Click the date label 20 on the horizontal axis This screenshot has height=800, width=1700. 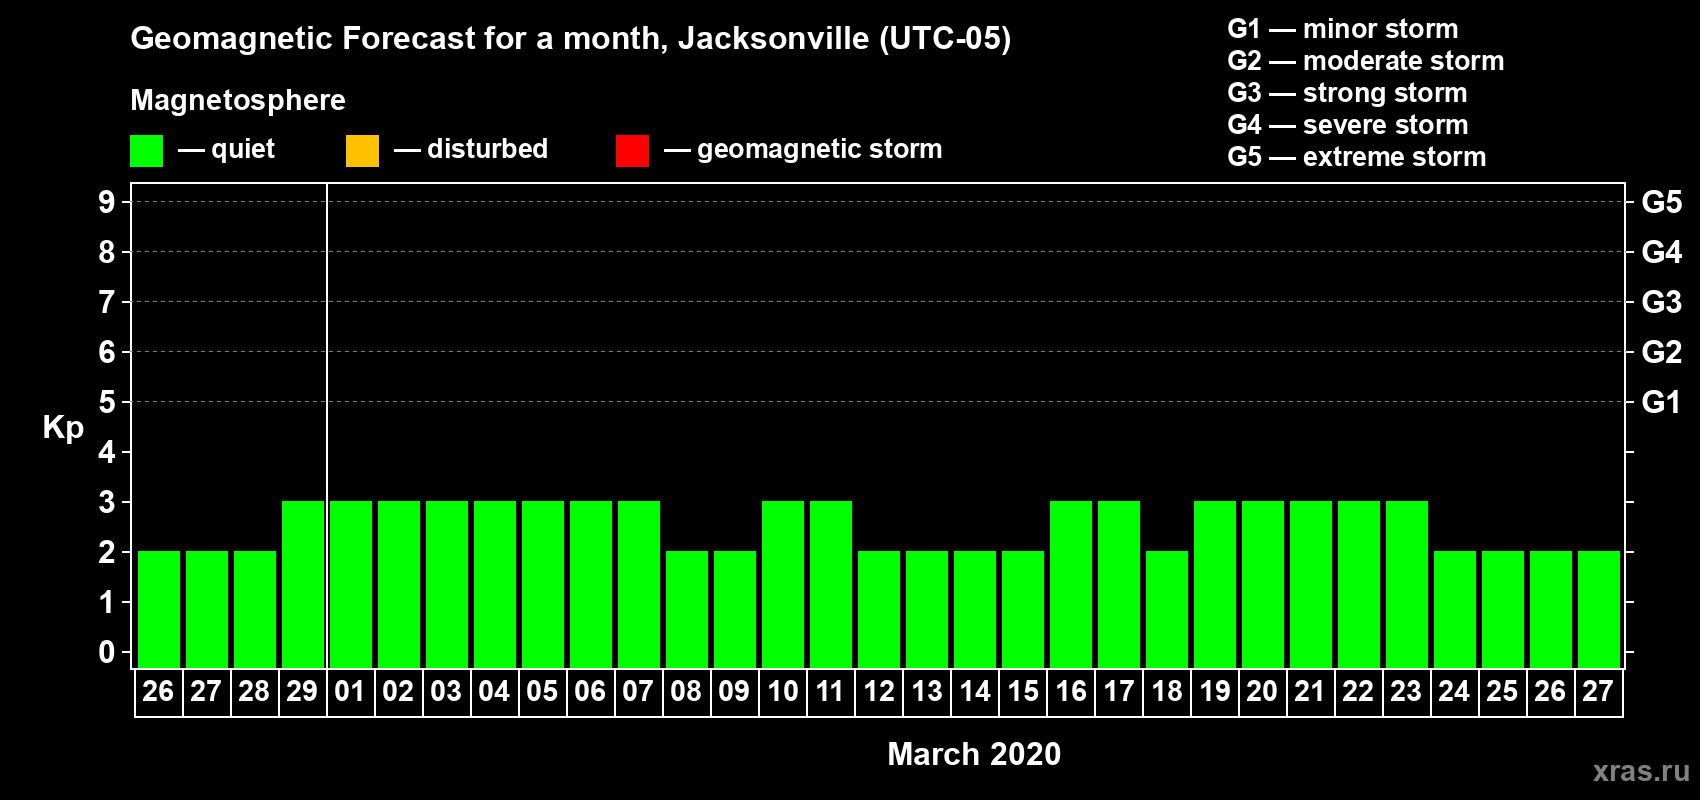(1262, 692)
